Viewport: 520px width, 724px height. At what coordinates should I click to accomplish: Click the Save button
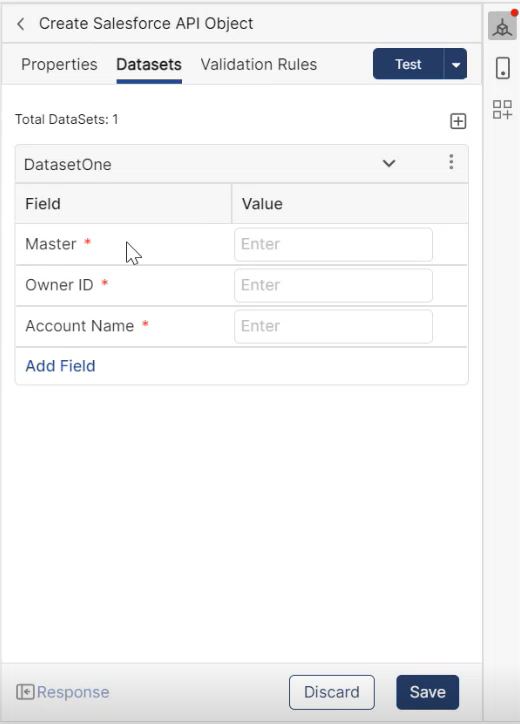428,692
